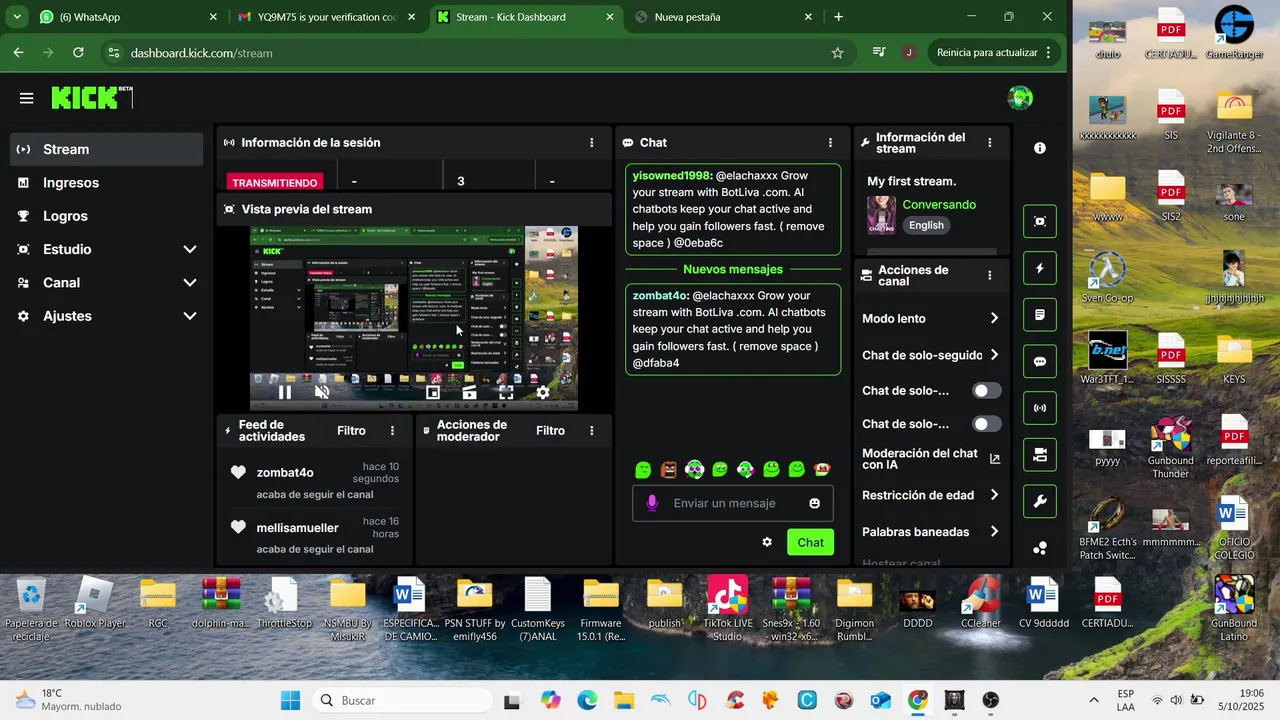
Task: Open CCleaner desktop shortcut
Action: pyautogui.click(x=981, y=602)
